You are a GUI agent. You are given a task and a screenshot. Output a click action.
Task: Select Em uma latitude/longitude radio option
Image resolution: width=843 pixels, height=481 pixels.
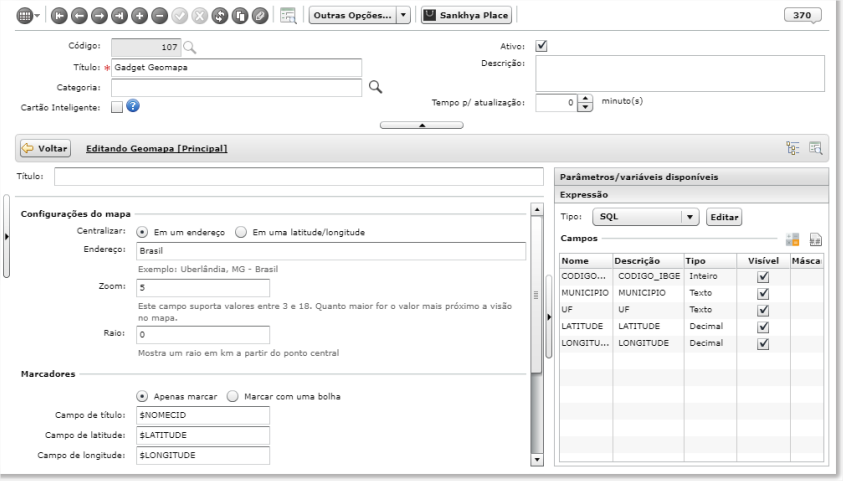point(241,232)
